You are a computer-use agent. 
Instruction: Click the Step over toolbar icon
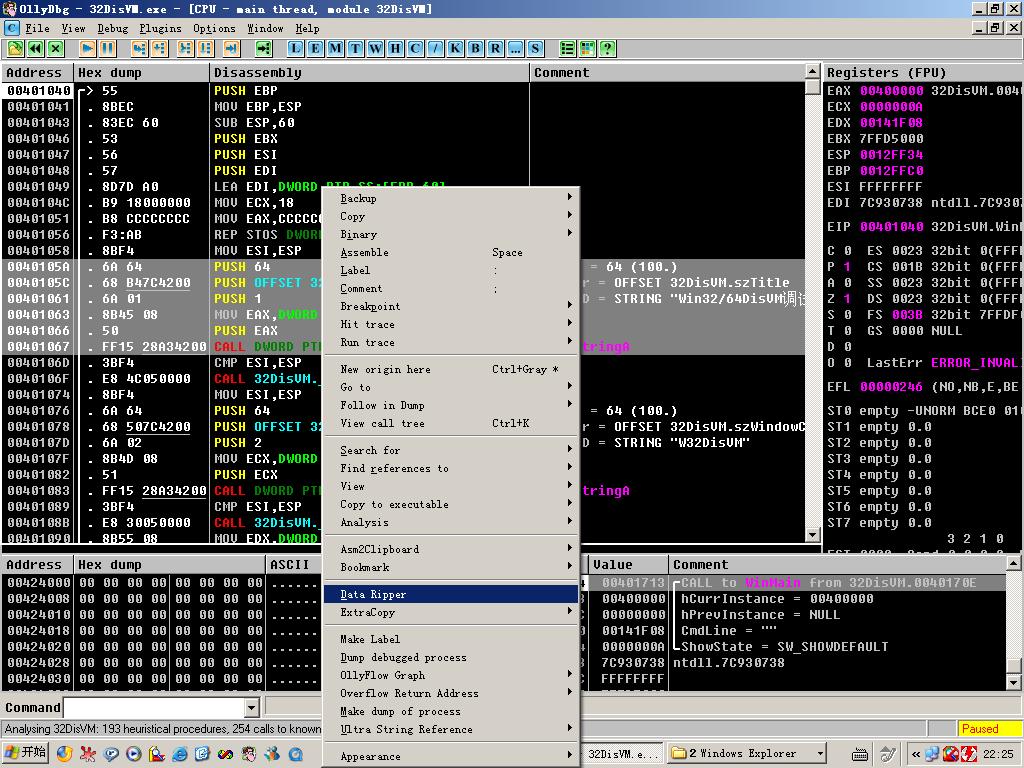click(x=159, y=48)
